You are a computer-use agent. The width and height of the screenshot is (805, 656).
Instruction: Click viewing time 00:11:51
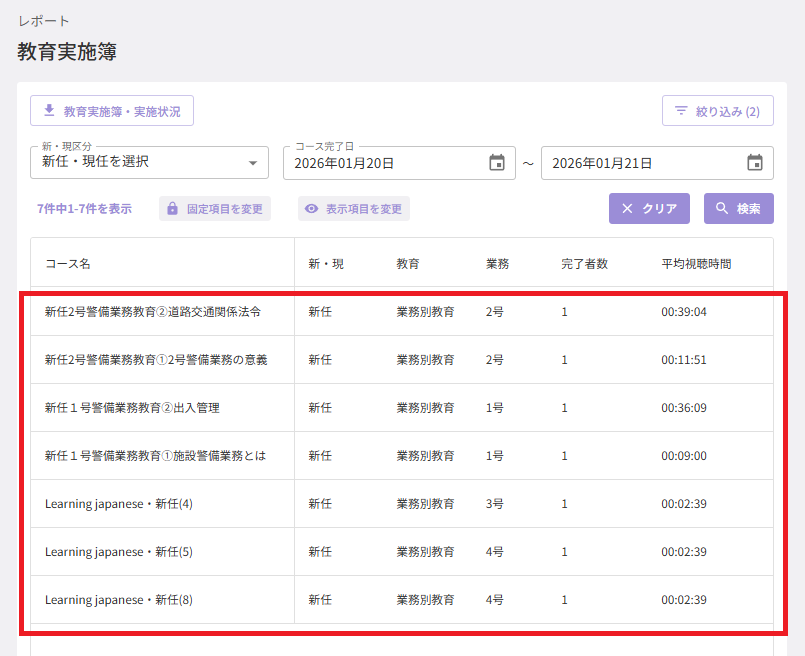click(684, 360)
